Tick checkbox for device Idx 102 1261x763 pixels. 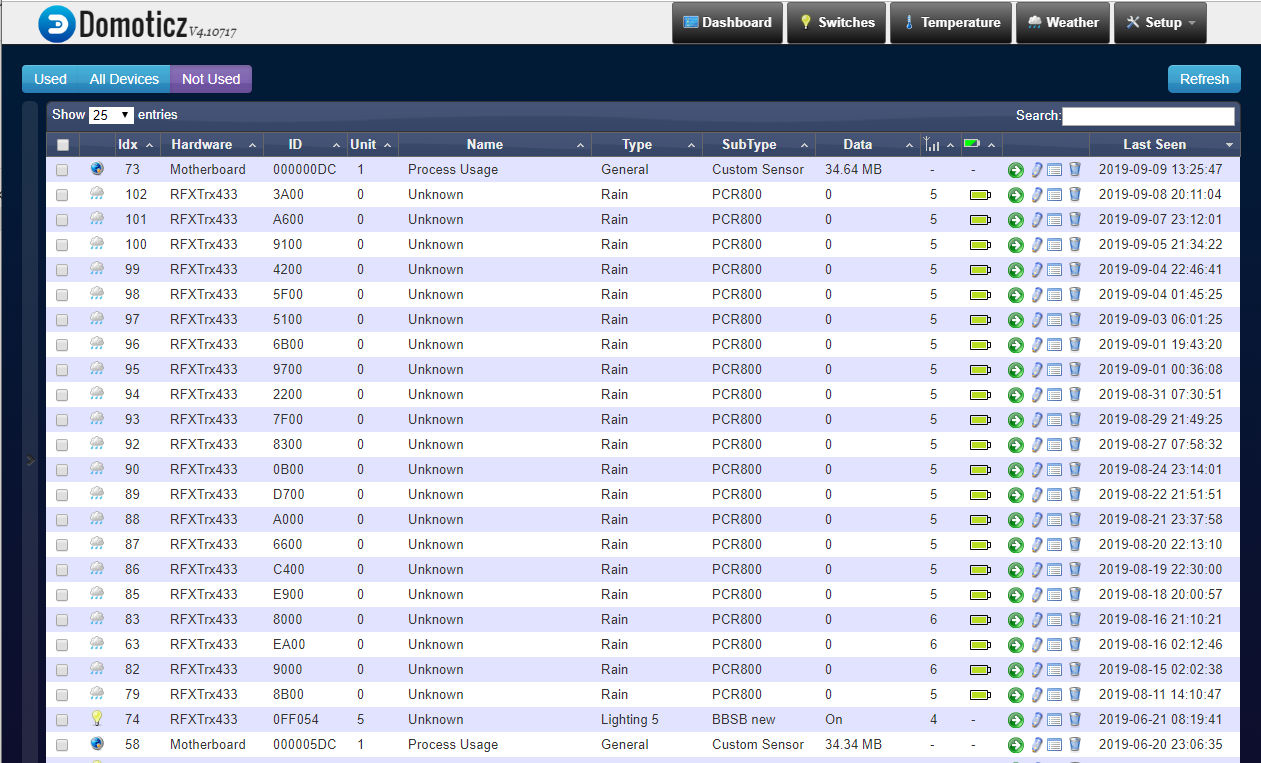point(62,195)
